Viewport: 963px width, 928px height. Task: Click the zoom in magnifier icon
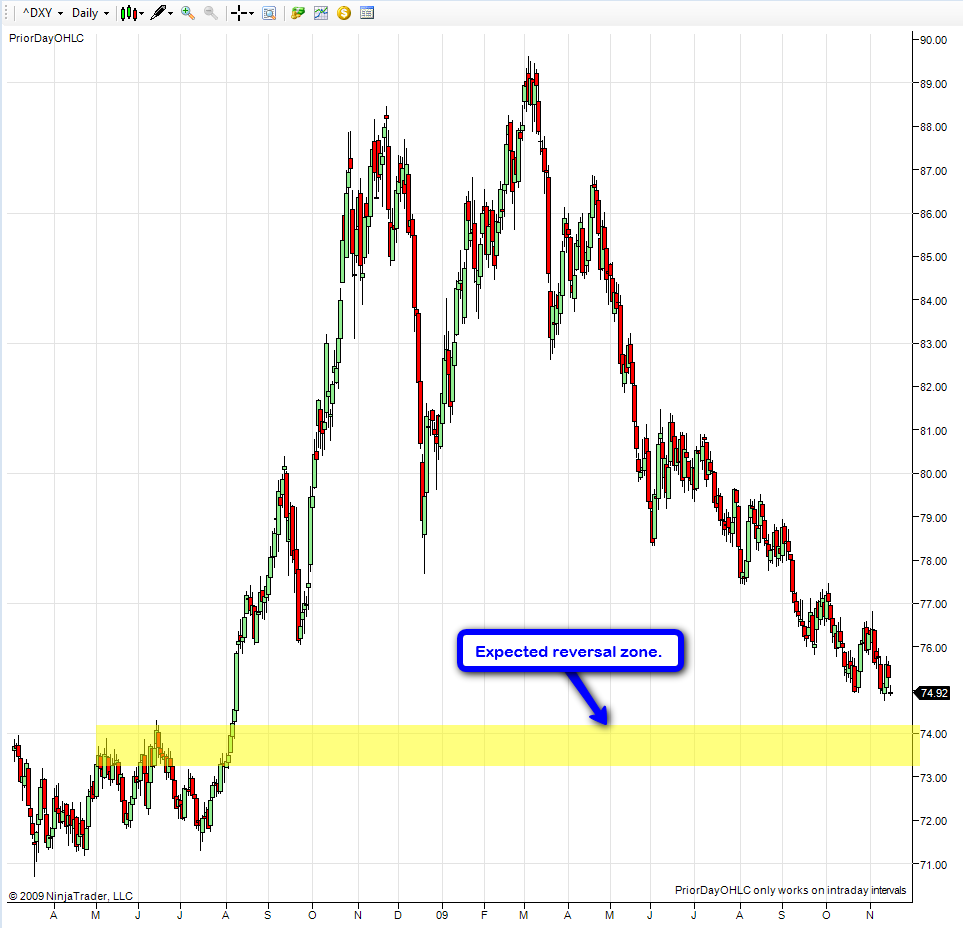click(x=188, y=13)
